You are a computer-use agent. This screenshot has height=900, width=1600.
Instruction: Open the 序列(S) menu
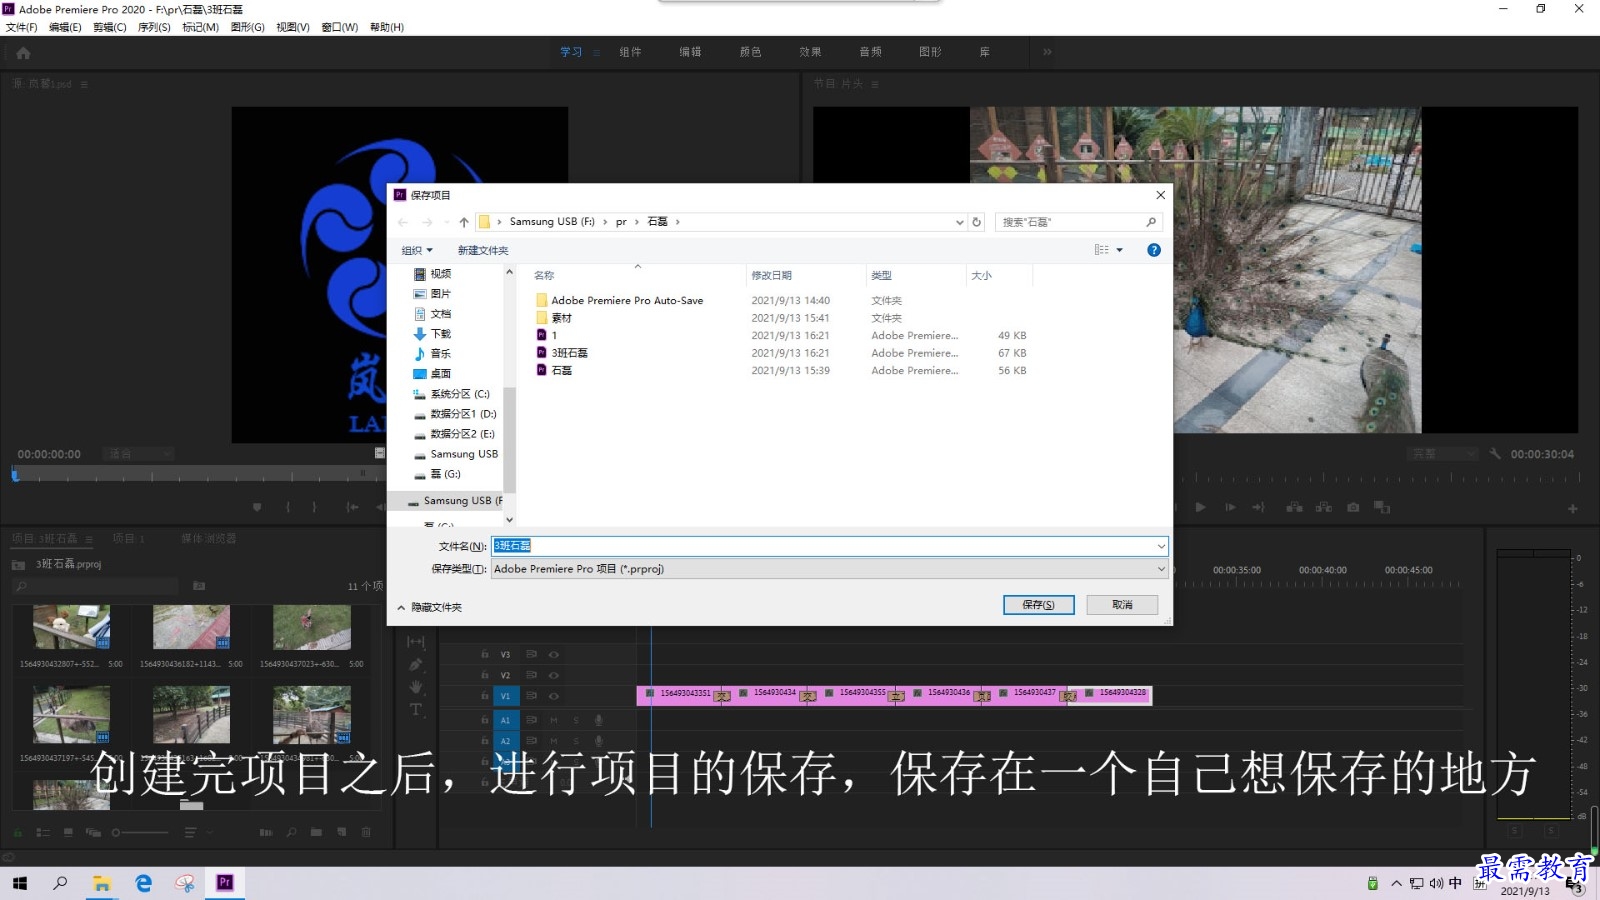tap(154, 27)
